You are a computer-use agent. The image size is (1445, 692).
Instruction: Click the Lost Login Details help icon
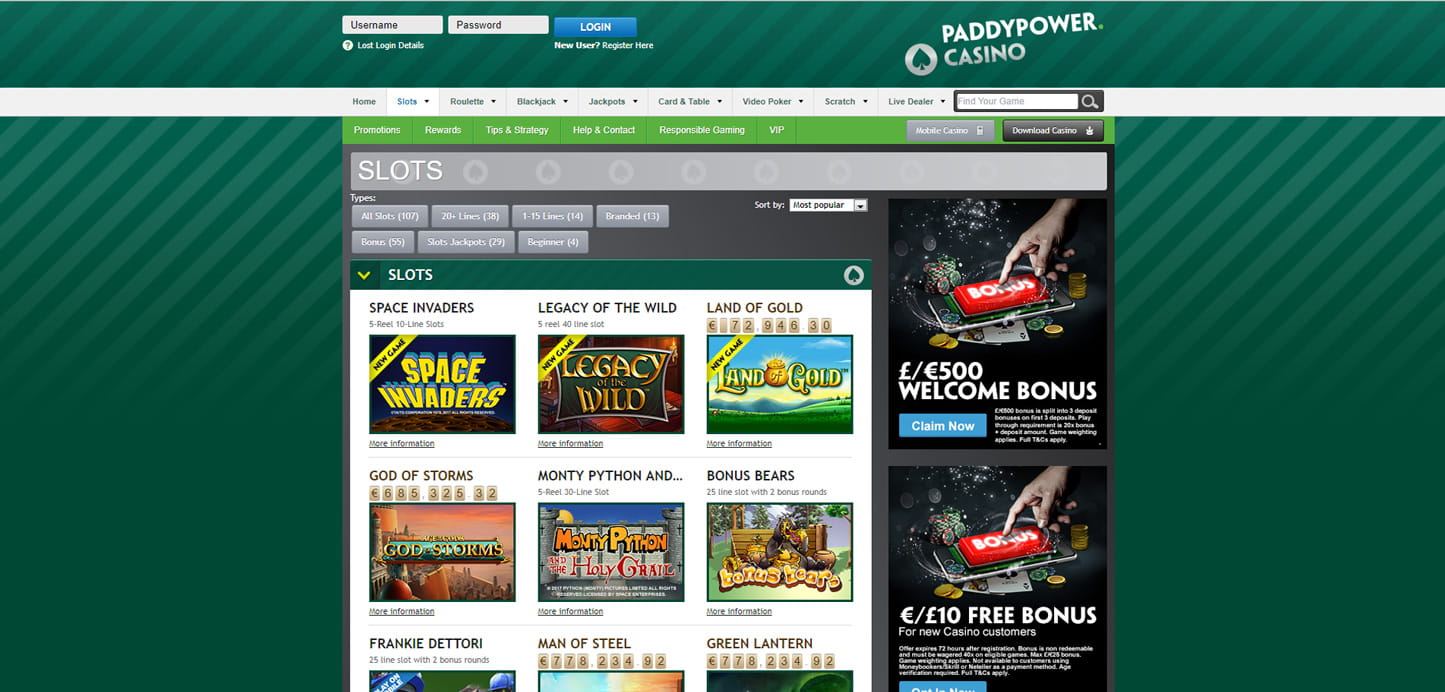pyautogui.click(x=347, y=46)
